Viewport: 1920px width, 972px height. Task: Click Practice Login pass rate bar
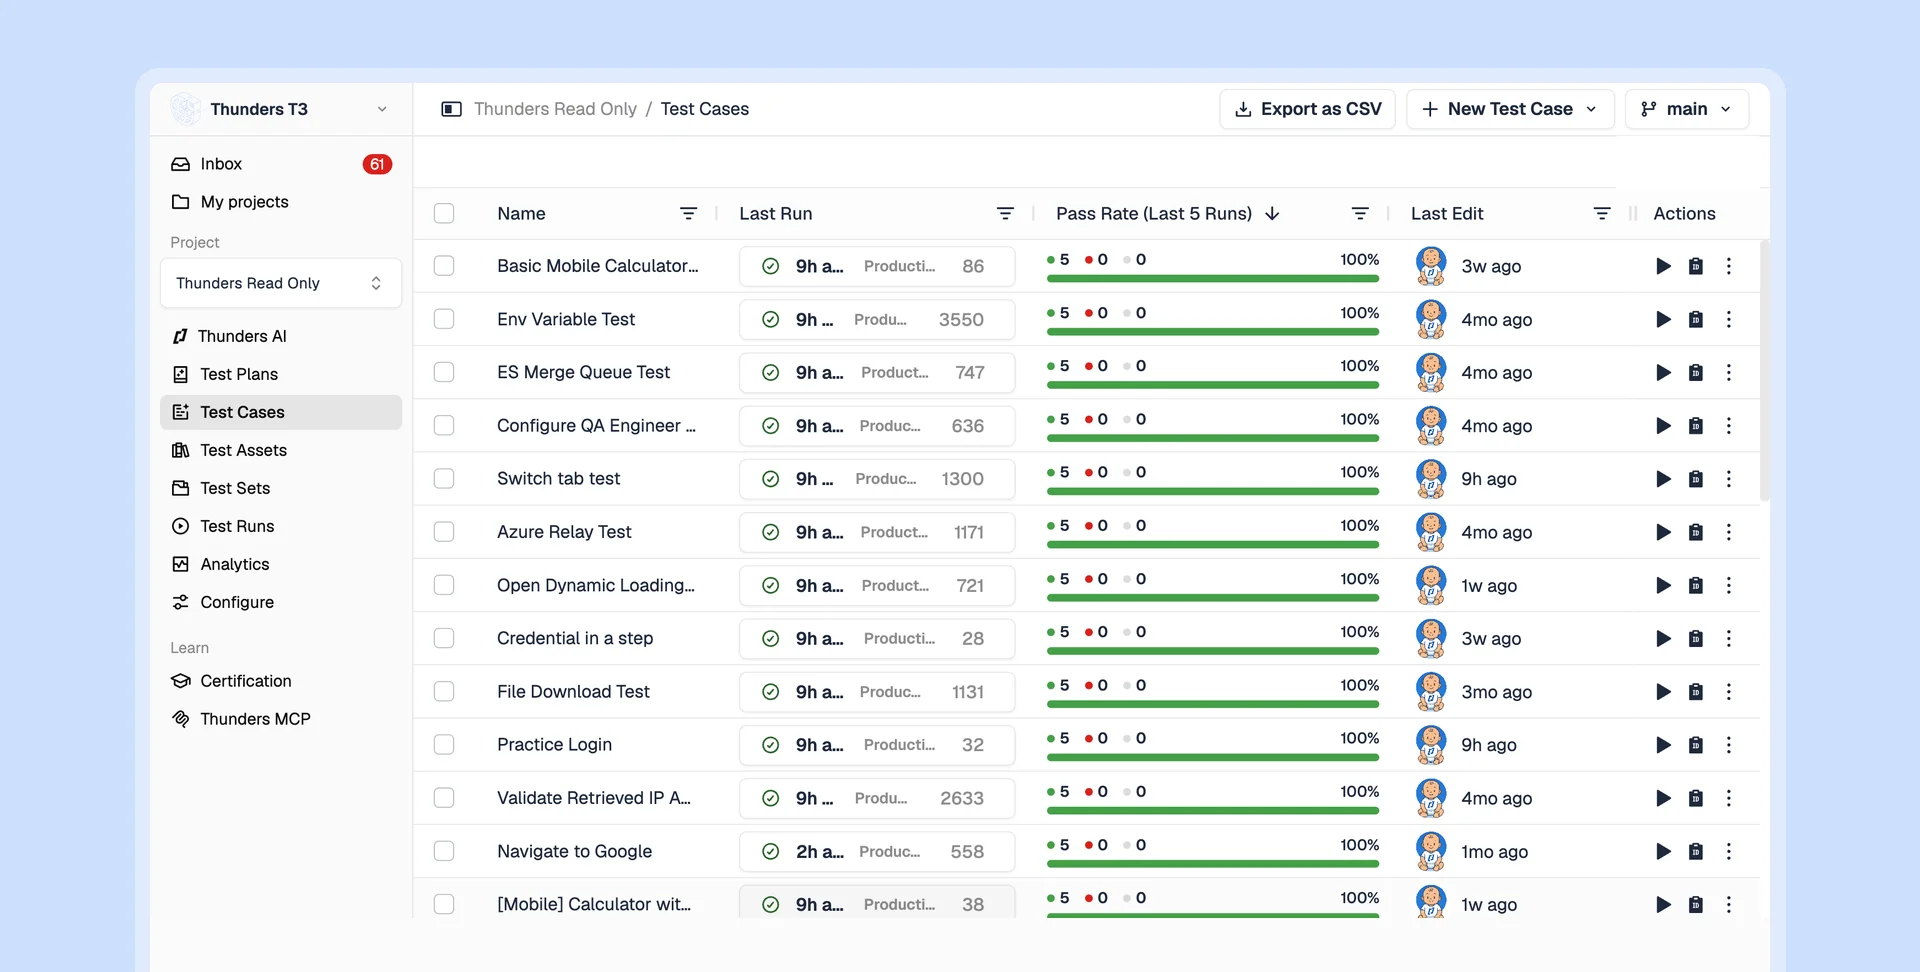pos(1212,757)
